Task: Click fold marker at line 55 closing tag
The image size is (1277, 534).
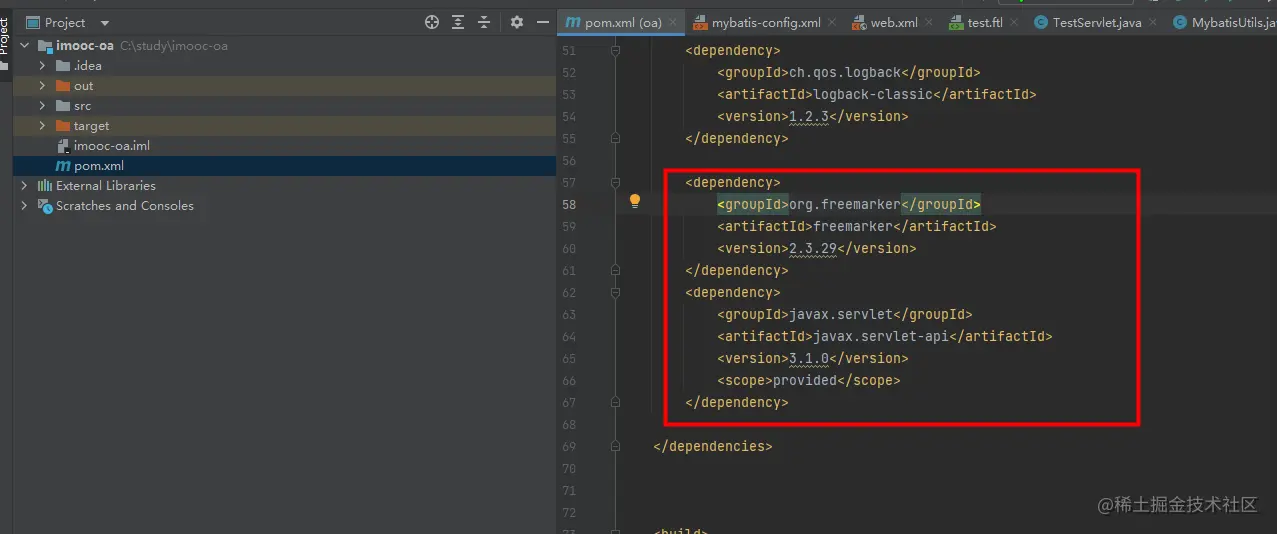Action: [x=616, y=139]
